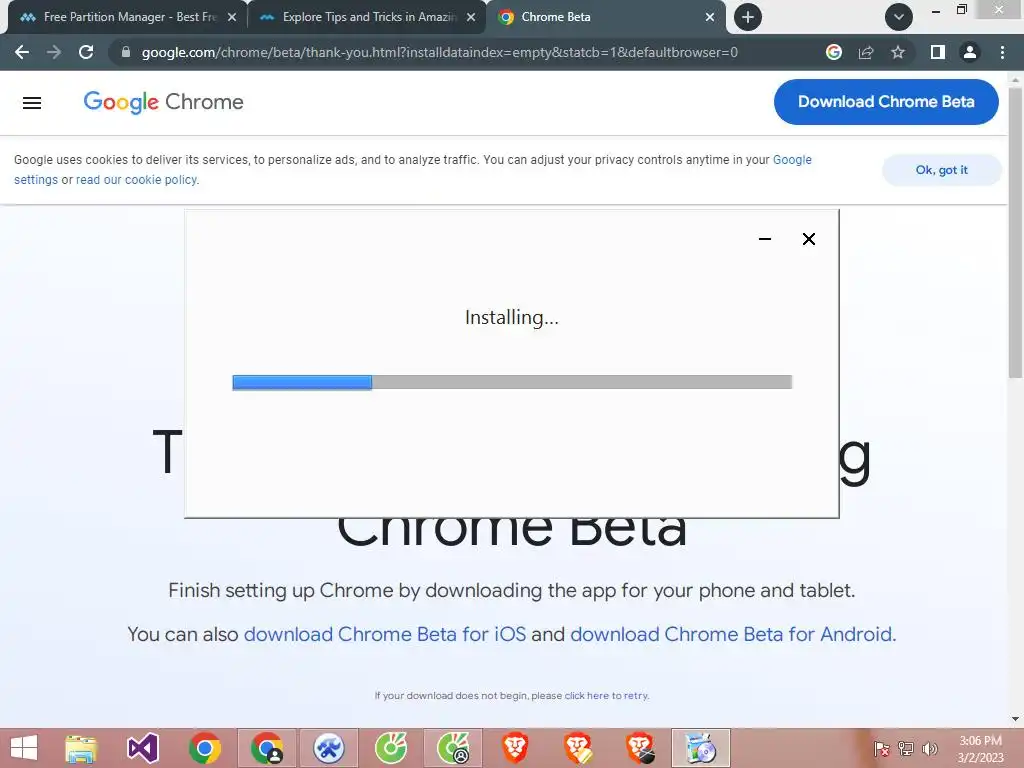Click the scrollbar down arrow
The height and width of the screenshot is (768, 1024).
coord(1015,719)
